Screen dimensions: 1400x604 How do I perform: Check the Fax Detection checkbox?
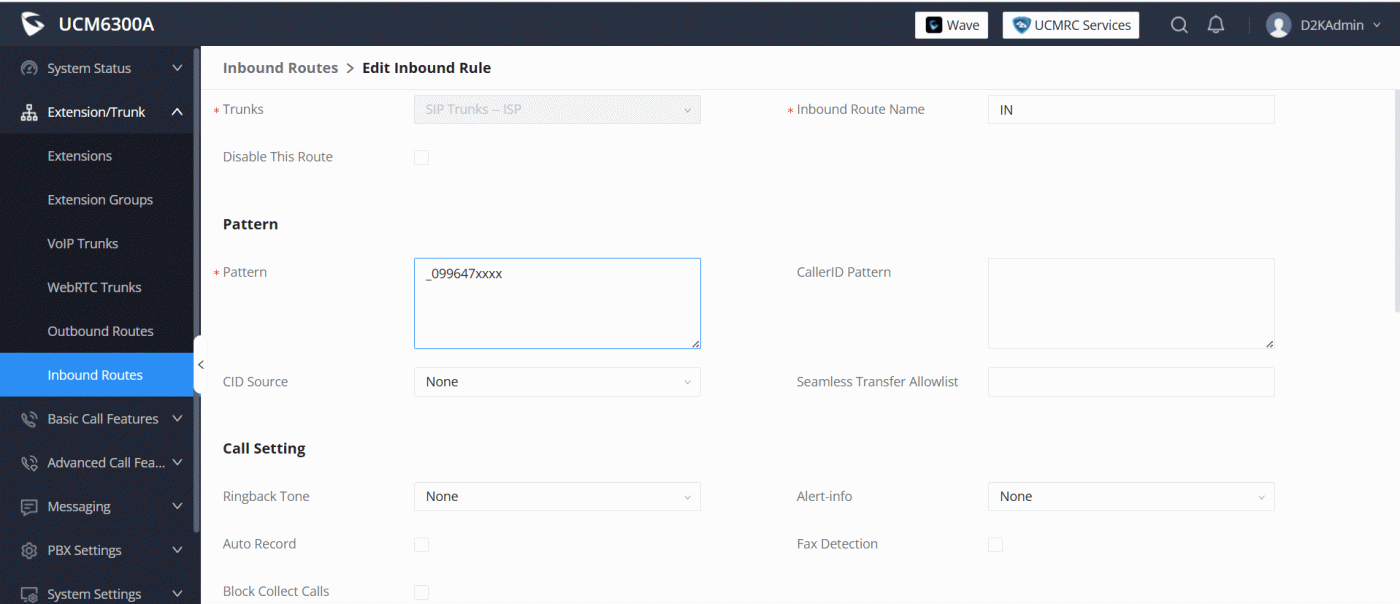coord(995,544)
